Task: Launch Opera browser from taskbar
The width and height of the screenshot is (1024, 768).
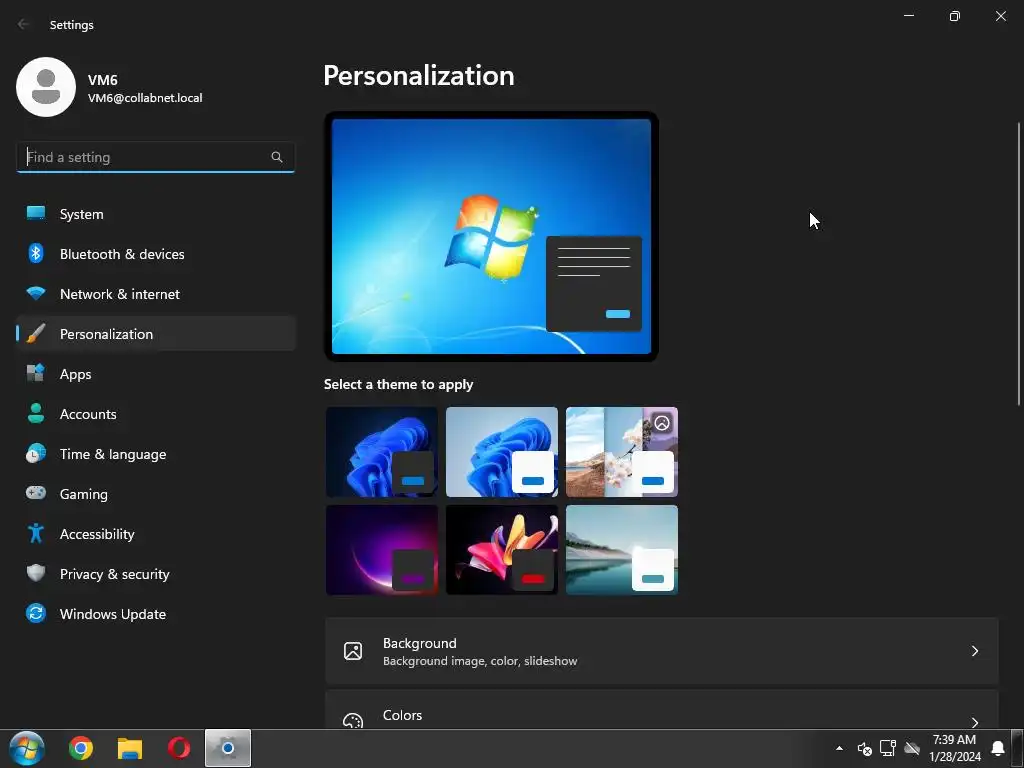Action: coord(179,748)
